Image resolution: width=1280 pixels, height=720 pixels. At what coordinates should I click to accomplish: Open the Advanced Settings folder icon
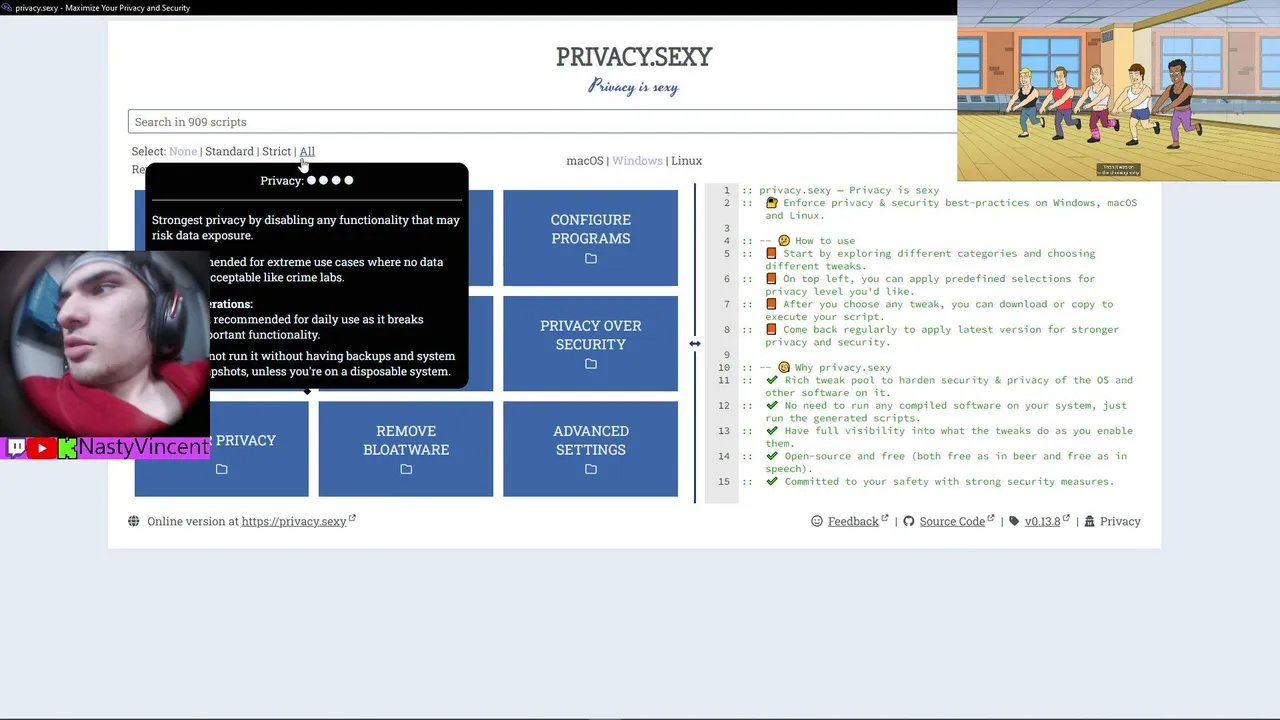tap(591, 469)
